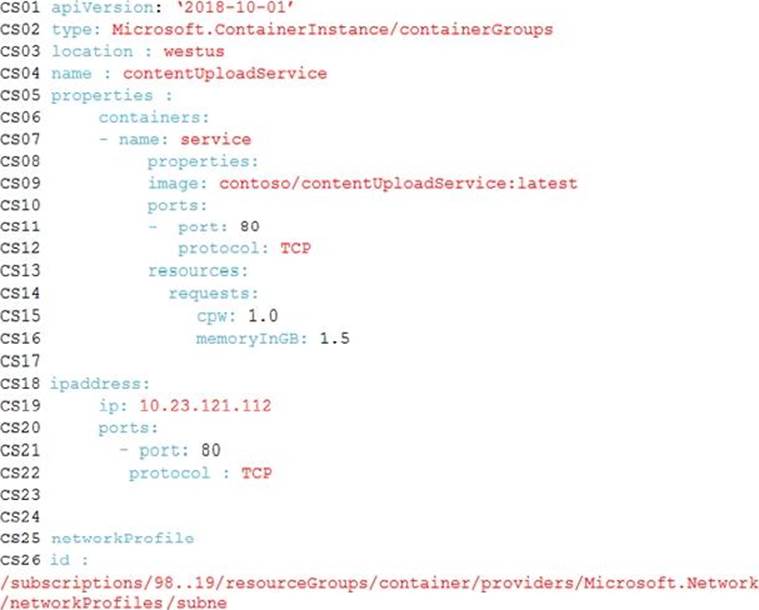Select the IP address 10.23.121.112
Viewport: 759px width, 610px height.
[x=205, y=405]
